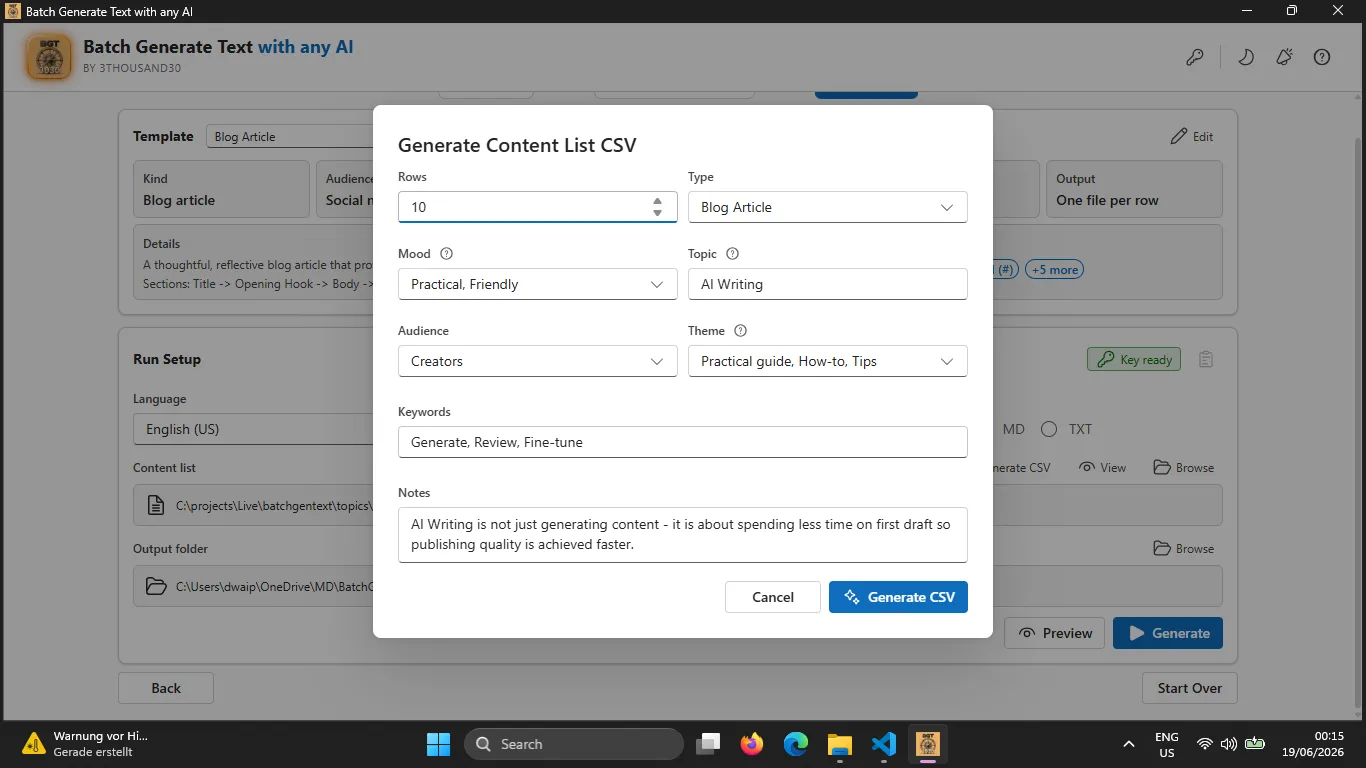Screen dimensions: 1366x768
Task: Click the Content list file icon
Action: 156,505
